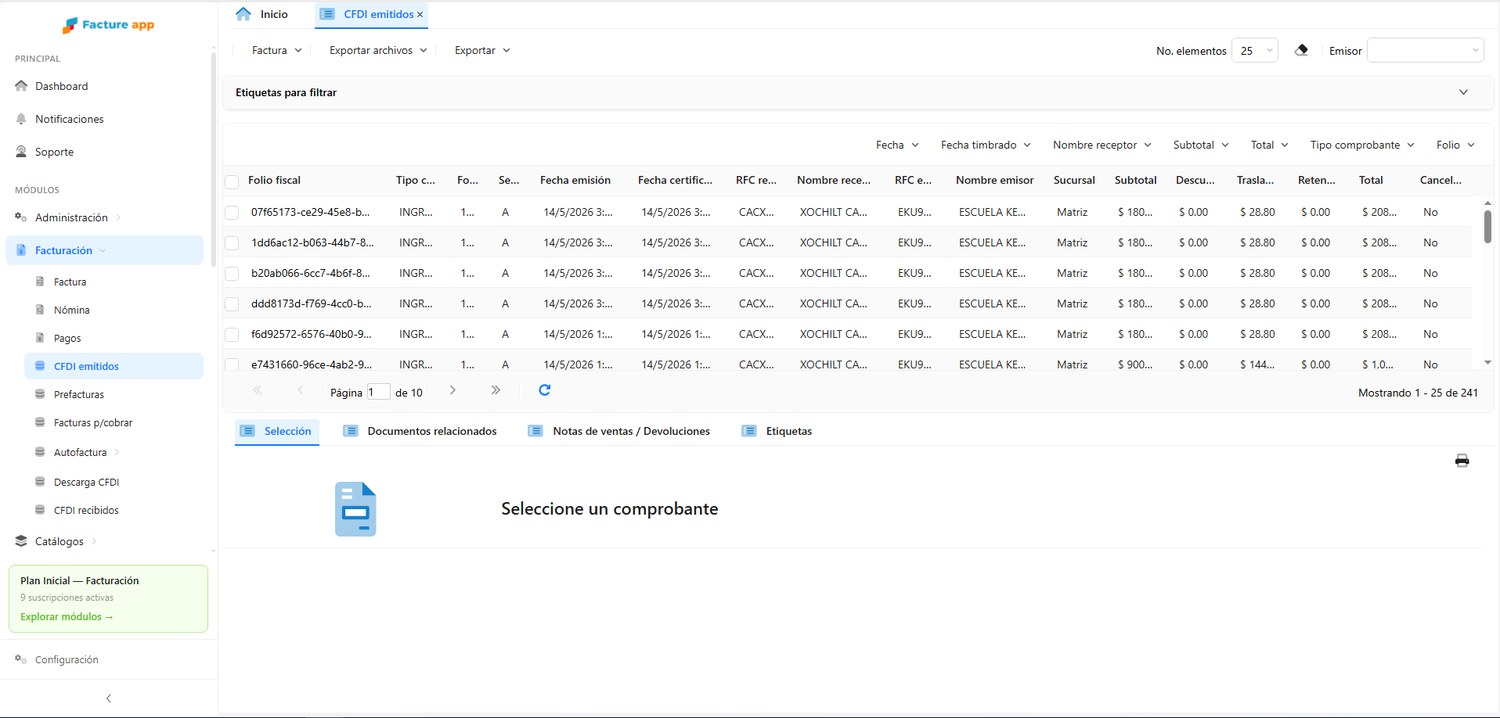Switch to the Etiquetas tab
This screenshot has height=718, width=1500.
(776, 431)
